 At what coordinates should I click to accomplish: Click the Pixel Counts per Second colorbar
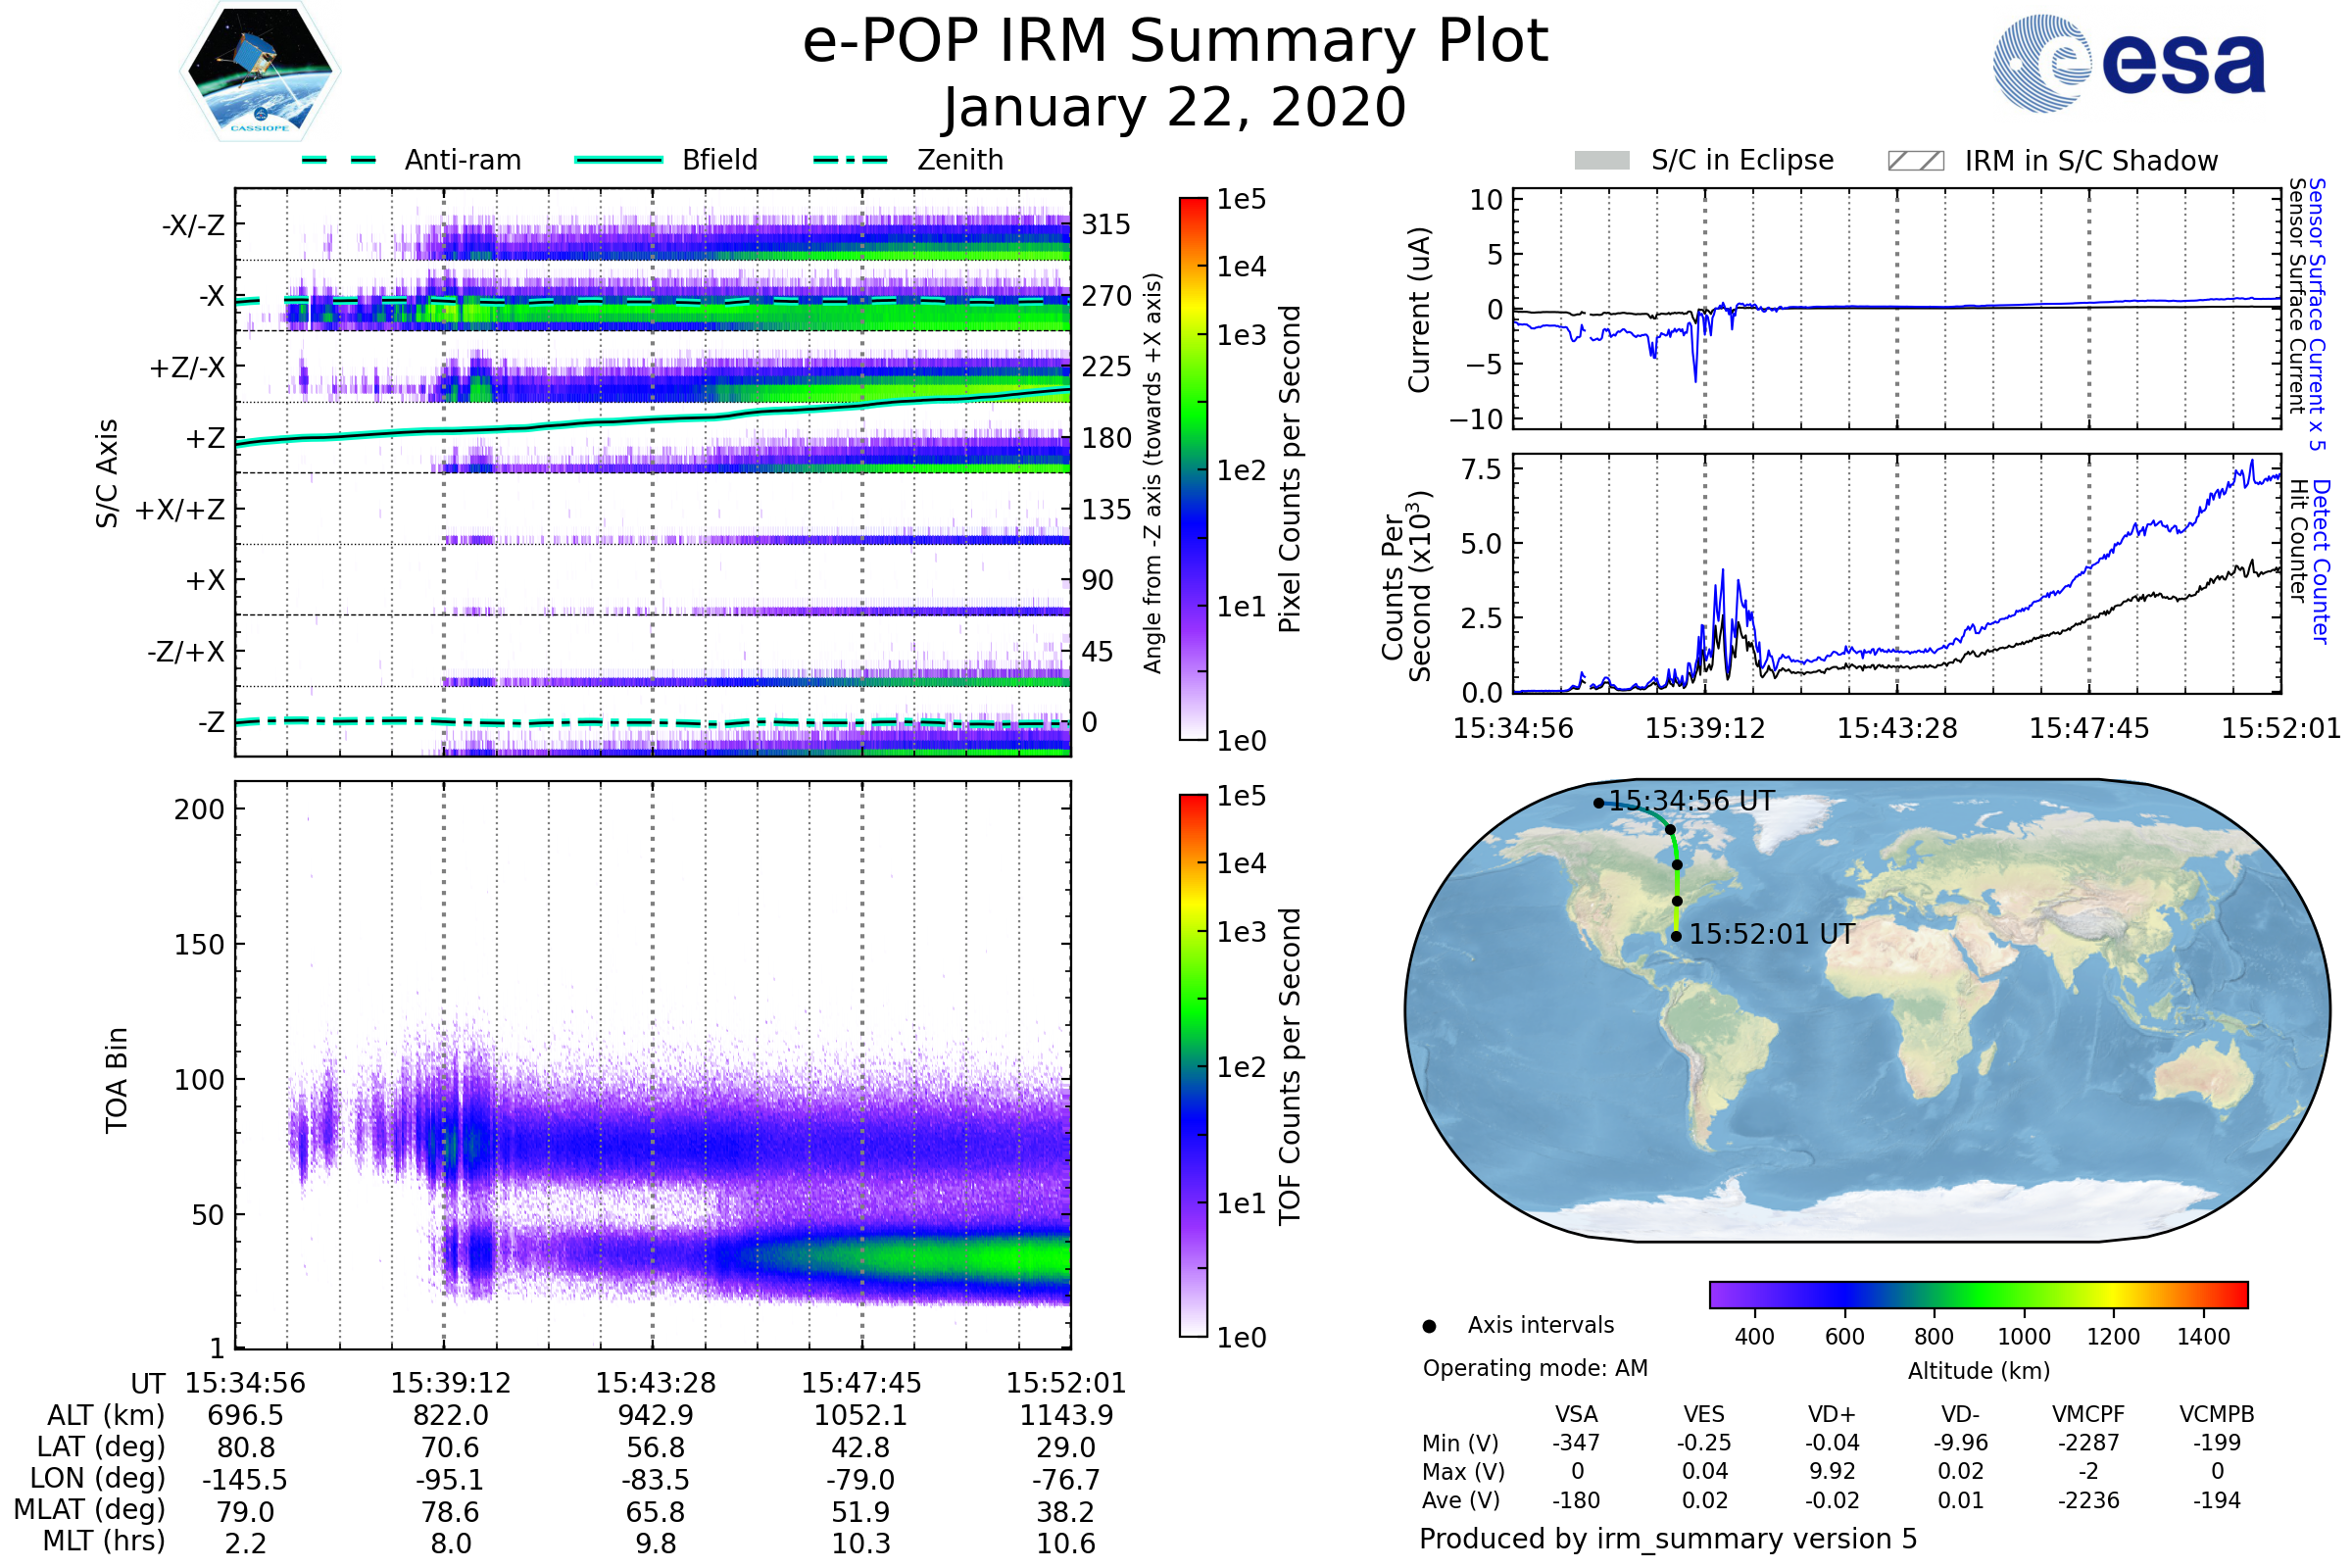pos(1194,469)
